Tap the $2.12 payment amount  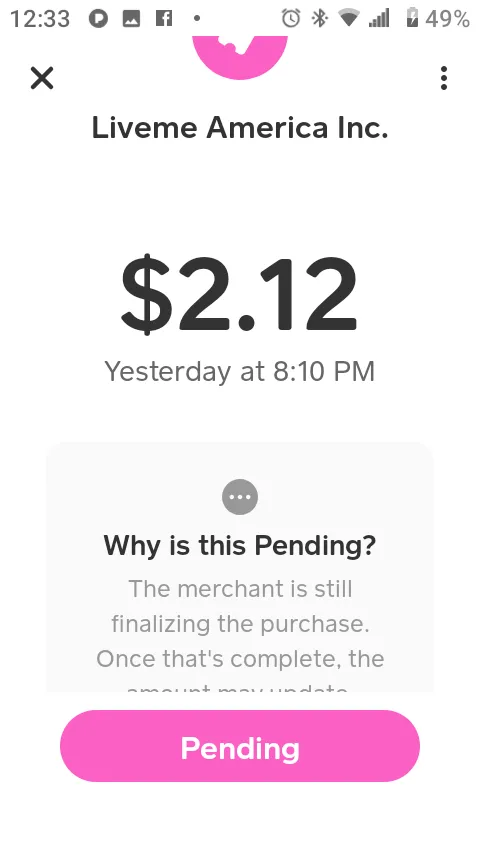click(239, 294)
